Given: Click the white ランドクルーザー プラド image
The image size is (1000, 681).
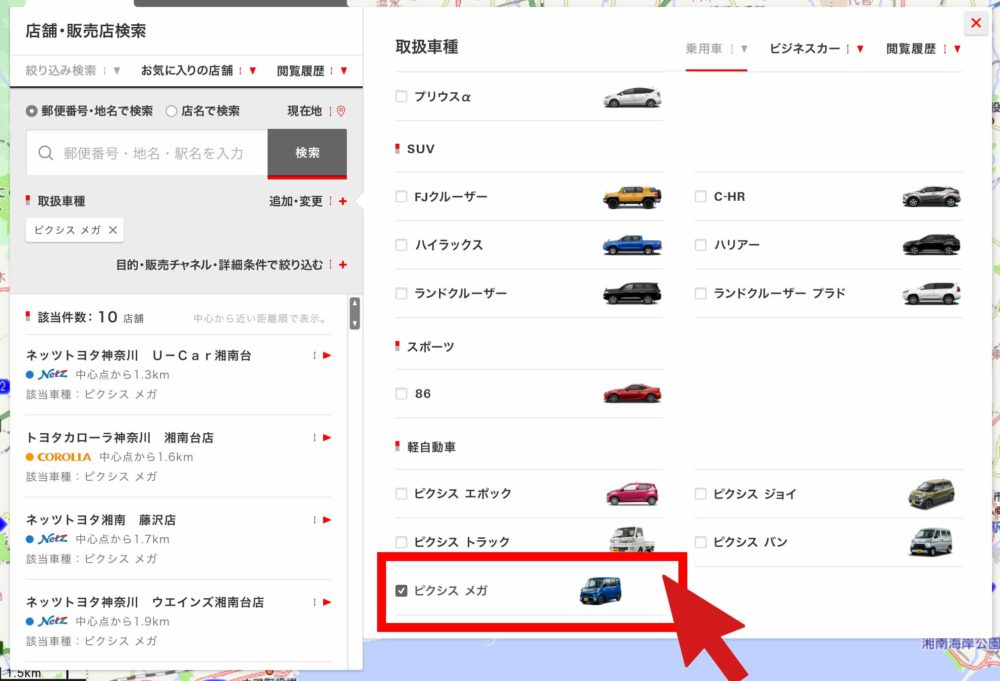Looking at the screenshot, I should [931, 293].
